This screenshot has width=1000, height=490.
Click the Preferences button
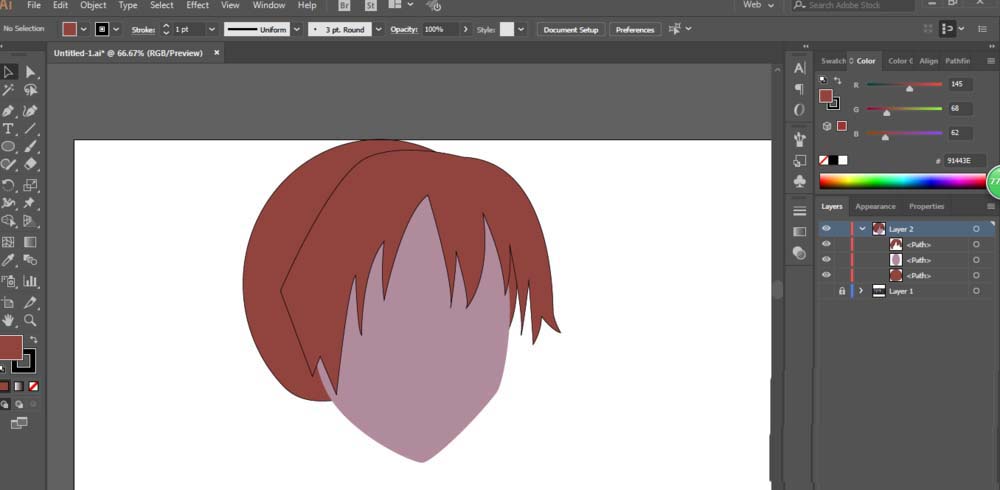click(x=635, y=30)
